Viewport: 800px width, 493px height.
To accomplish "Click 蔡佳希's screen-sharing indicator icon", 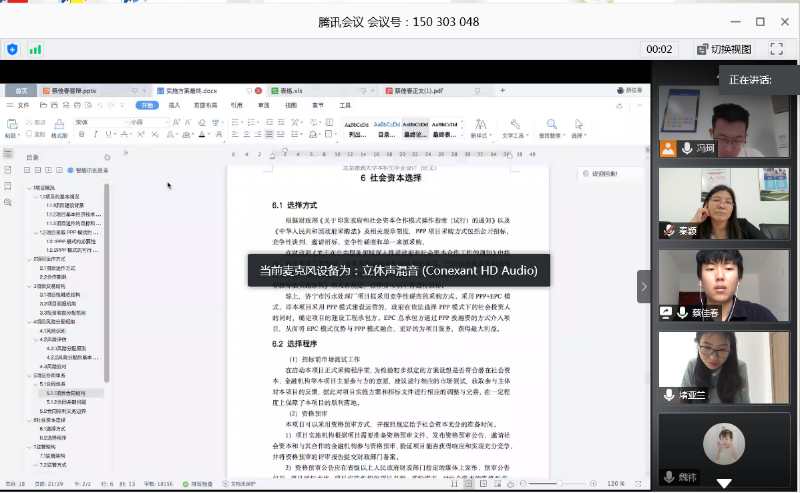I will (x=668, y=312).
